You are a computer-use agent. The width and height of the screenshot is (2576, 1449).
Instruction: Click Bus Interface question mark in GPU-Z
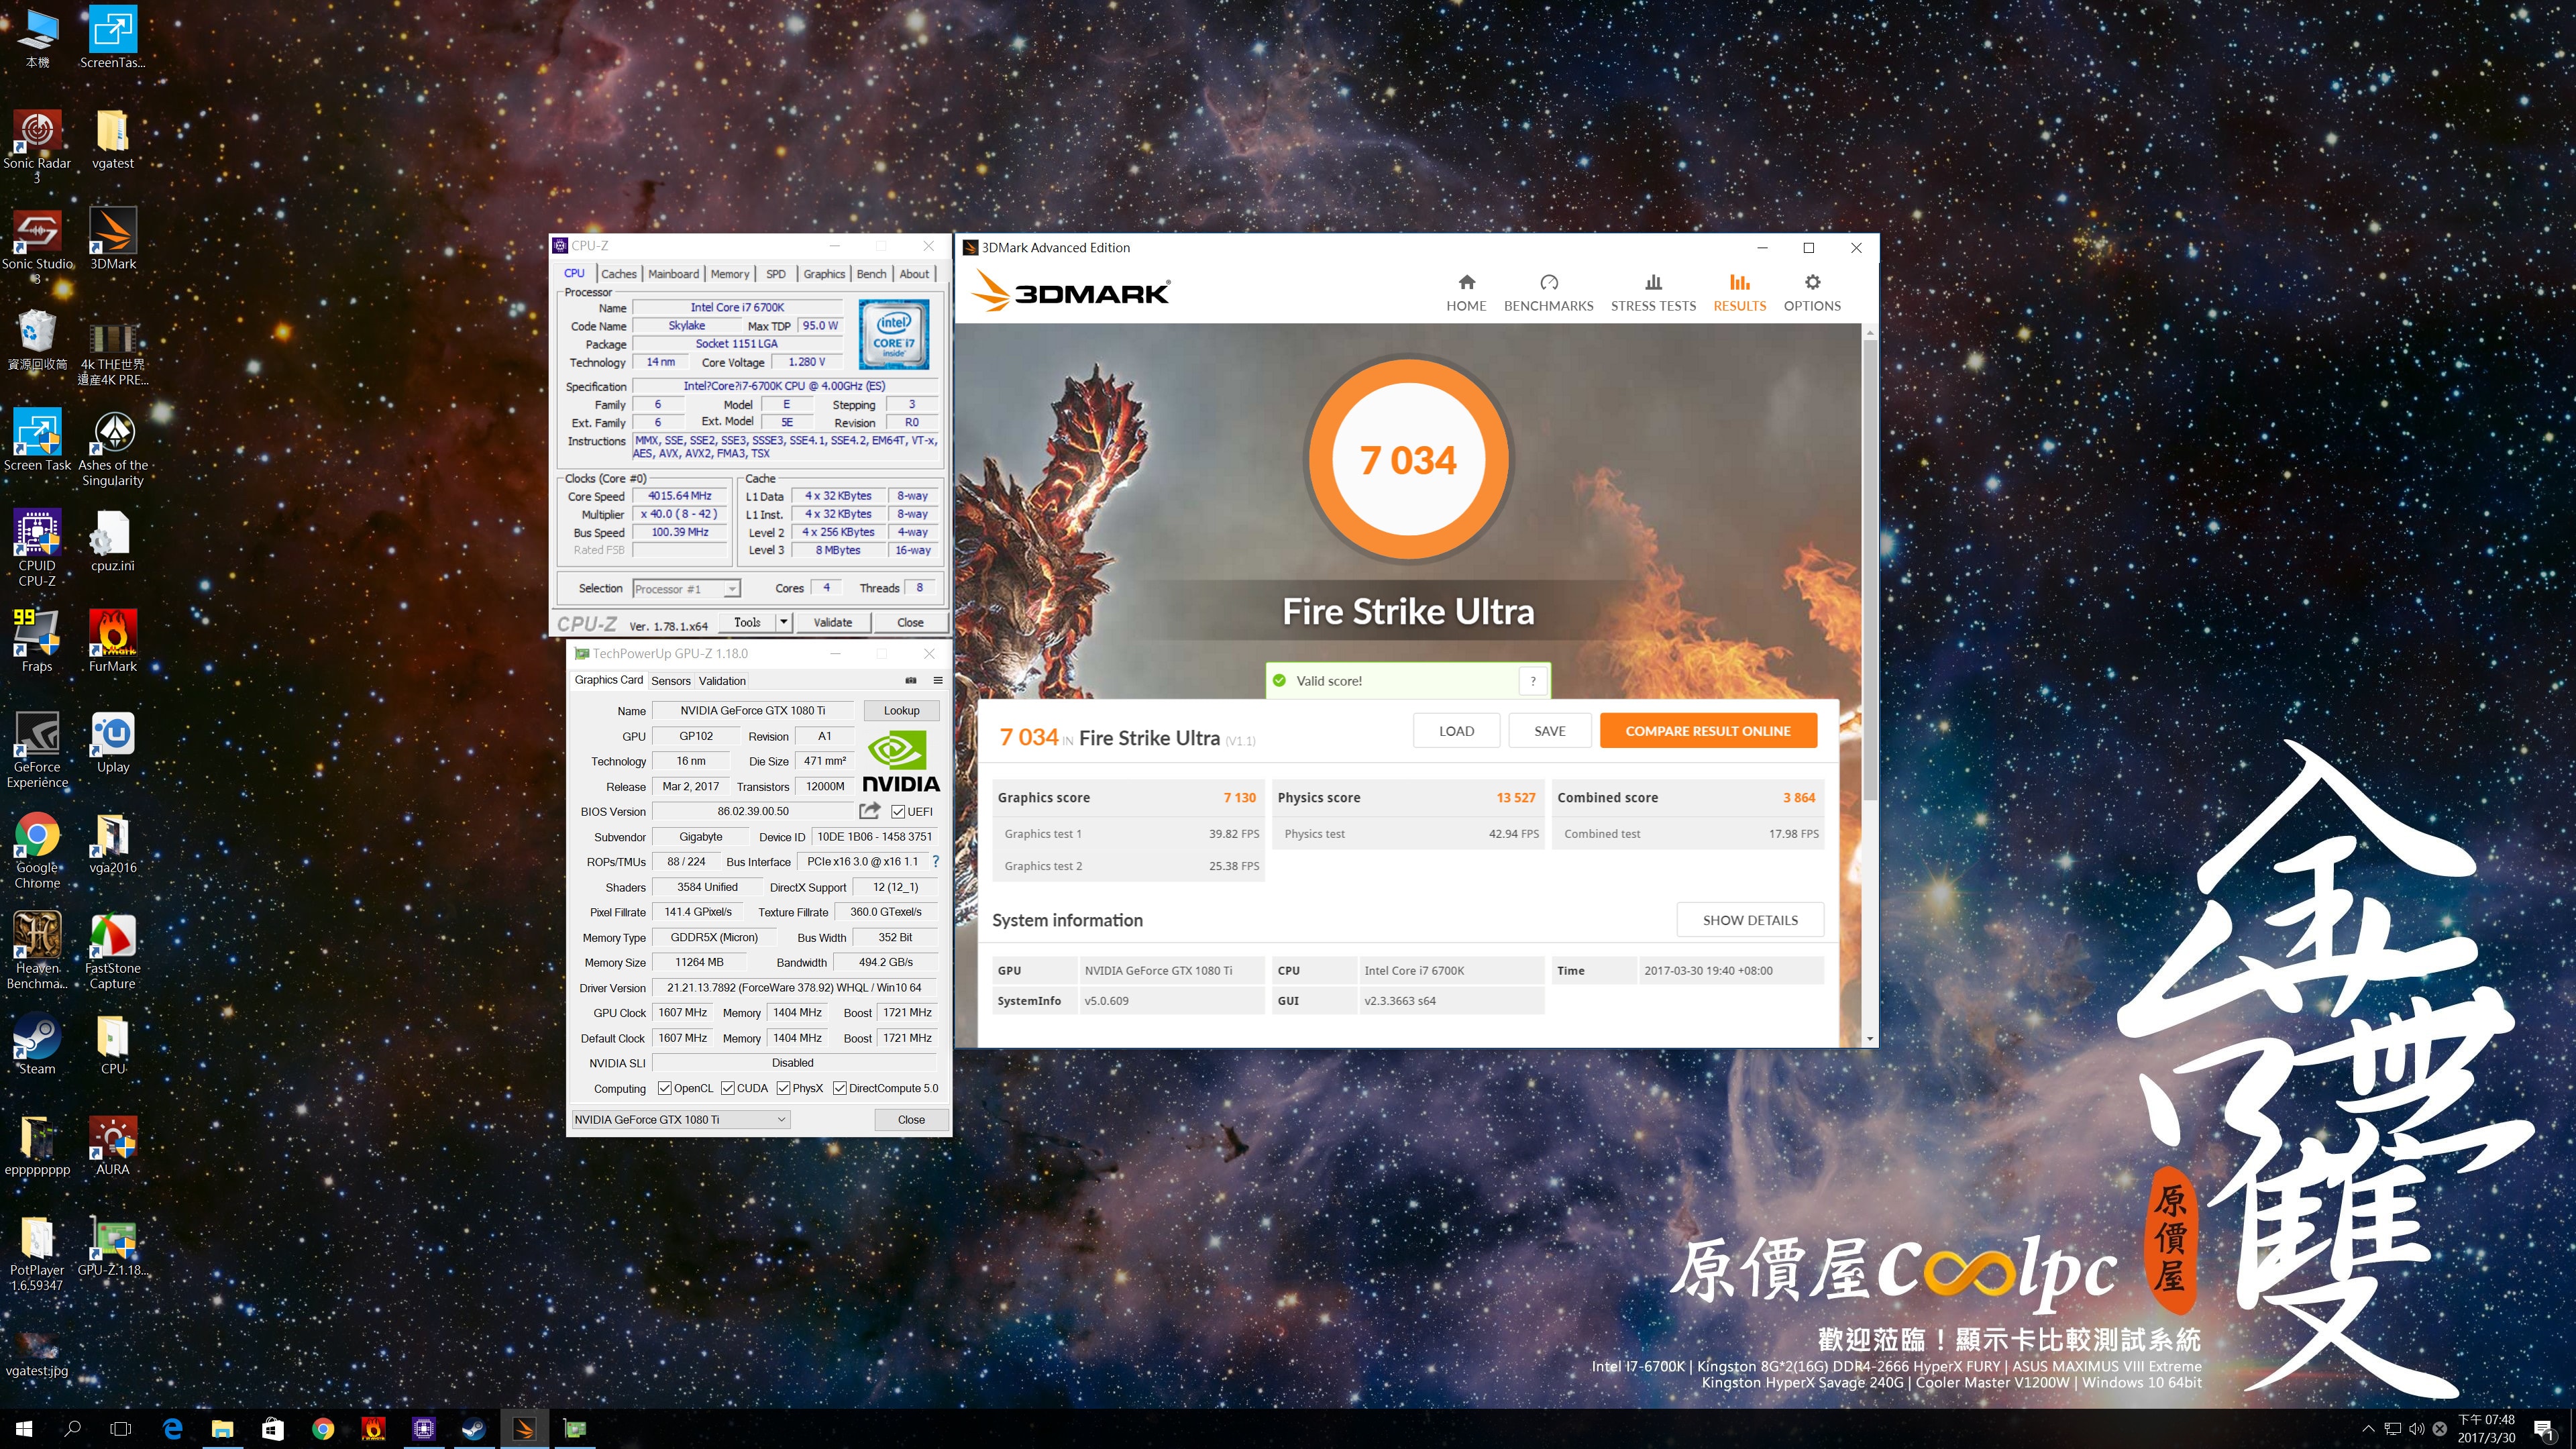[x=935, y=861]
